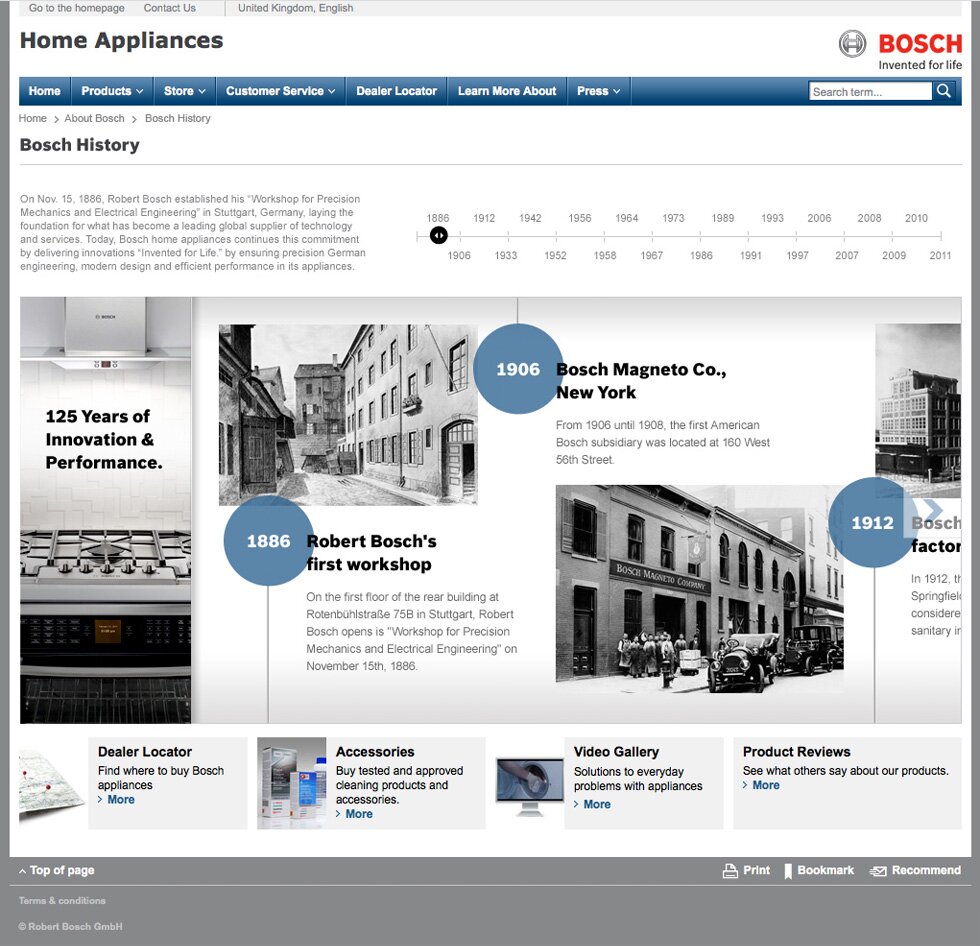Screen dimensions: 980x946
Task: Click the Top of page arrow
Action: (22, 871)
